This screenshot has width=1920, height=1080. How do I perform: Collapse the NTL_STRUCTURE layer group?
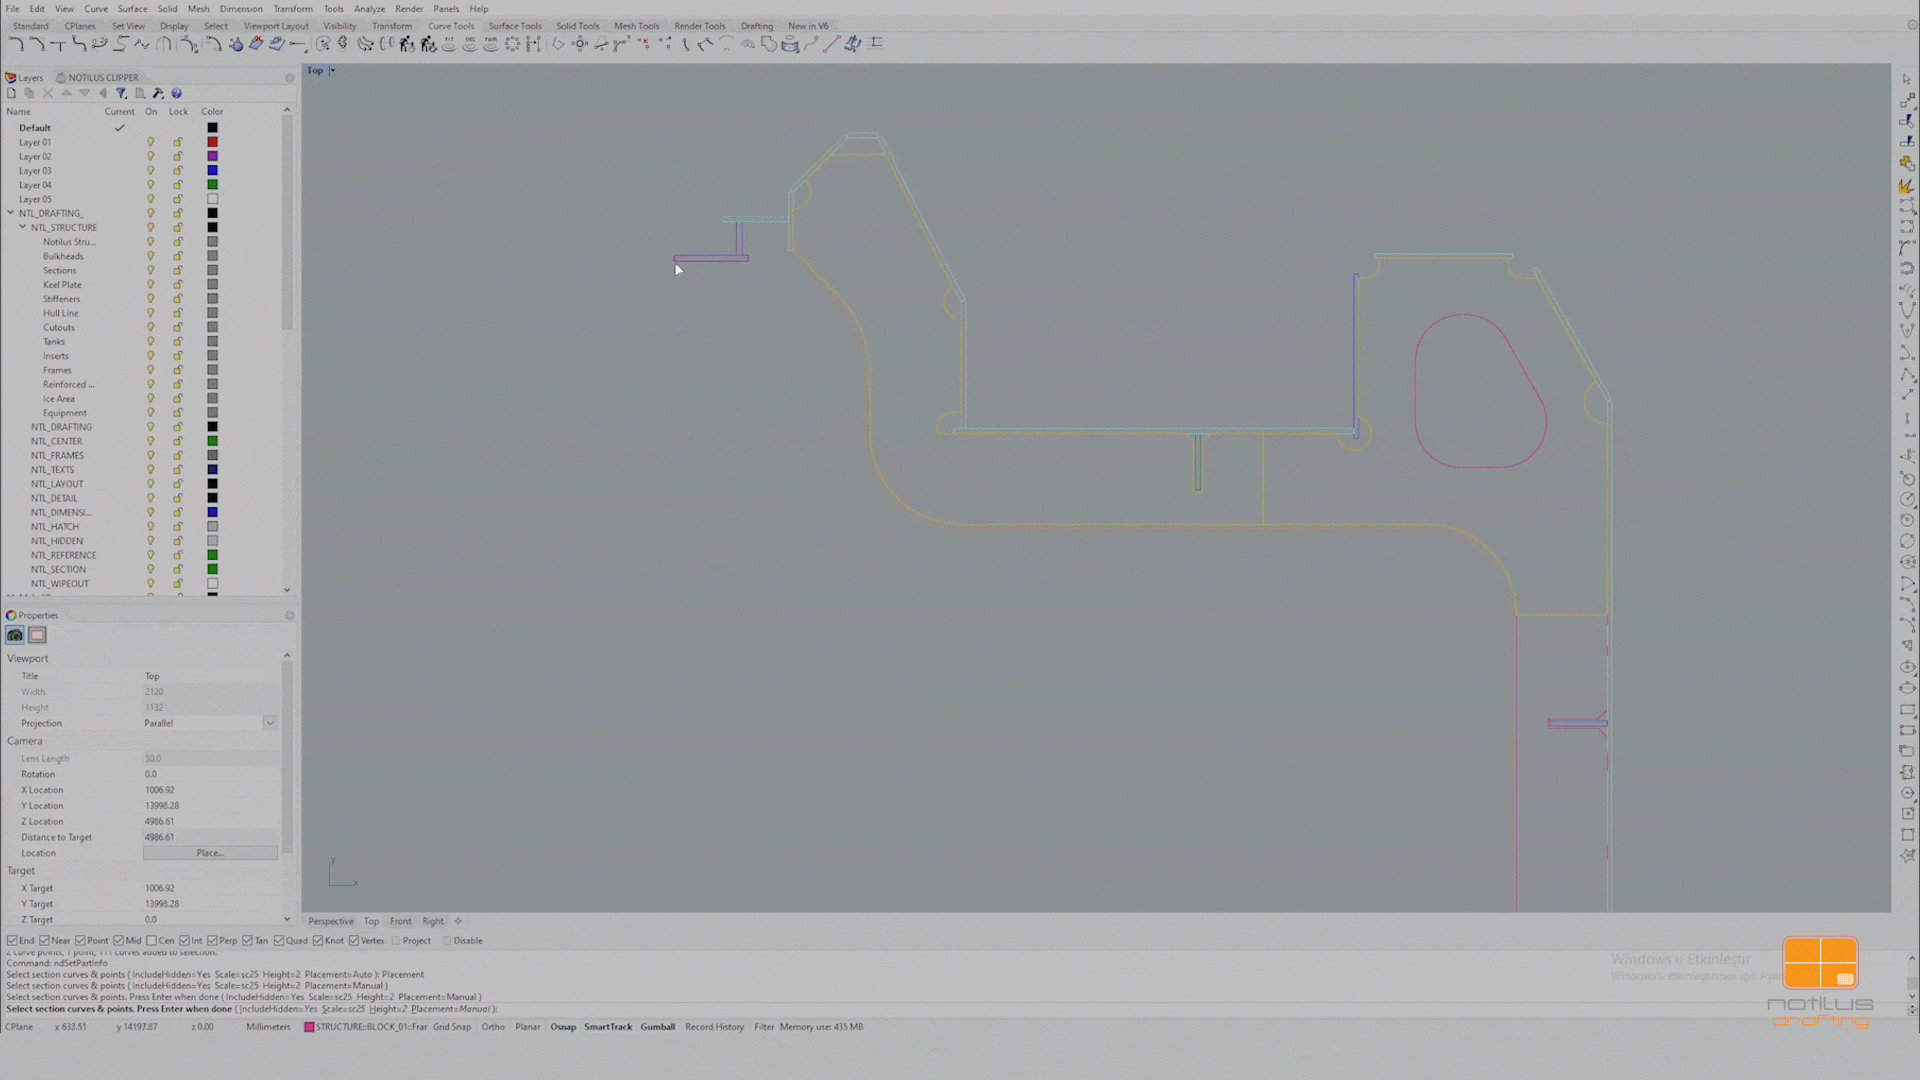[23, 227]
